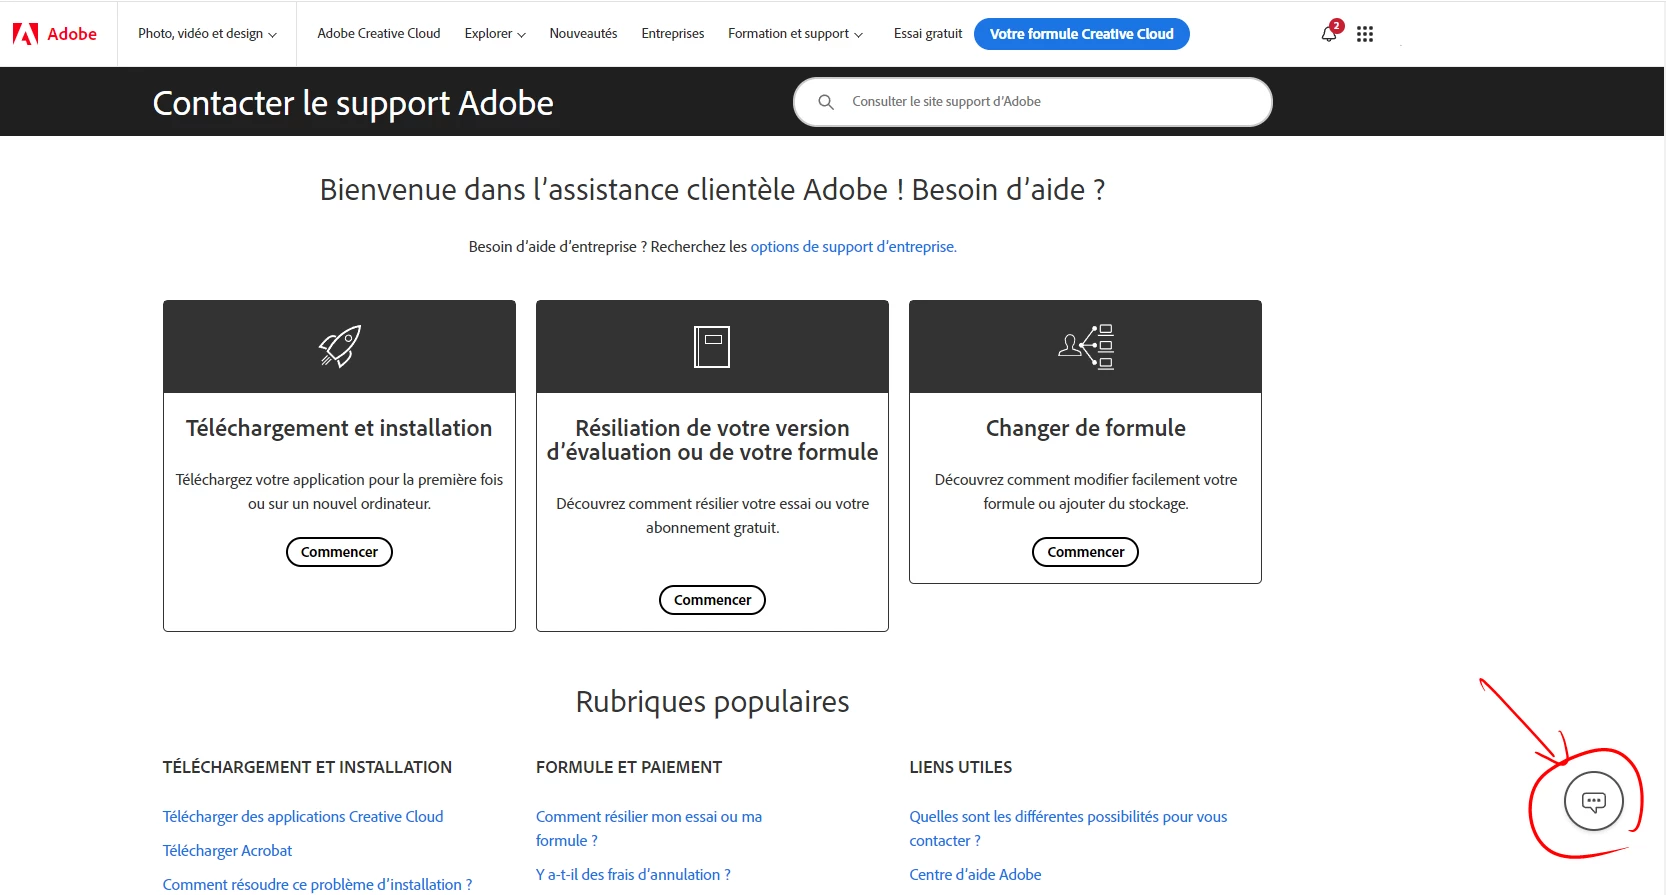Open the Entreprises menu item
The image size is (1666, 895).
pos(673,34)
